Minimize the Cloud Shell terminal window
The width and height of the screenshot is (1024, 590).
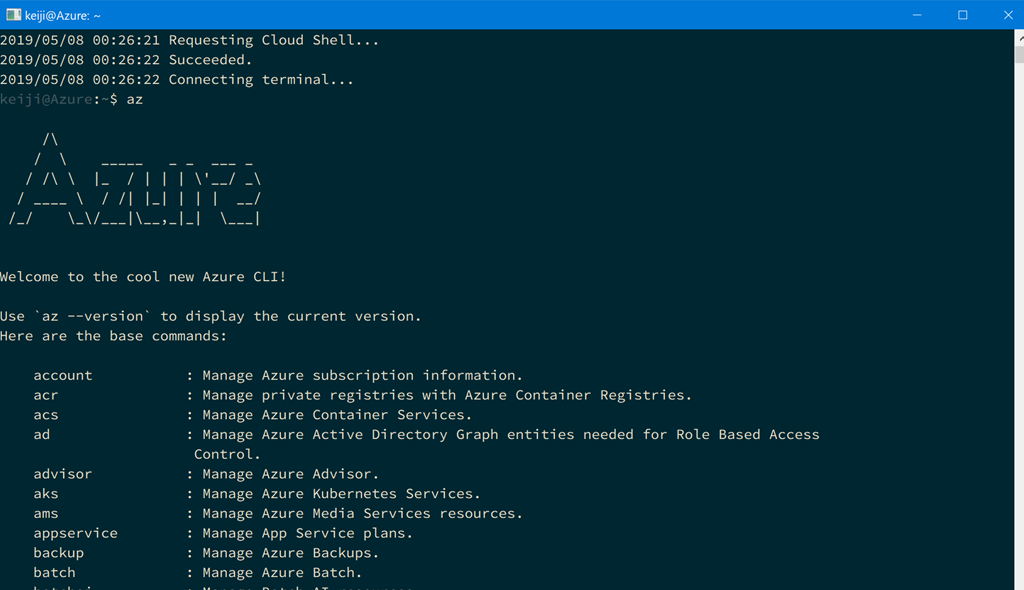click(x=917, y=15)
